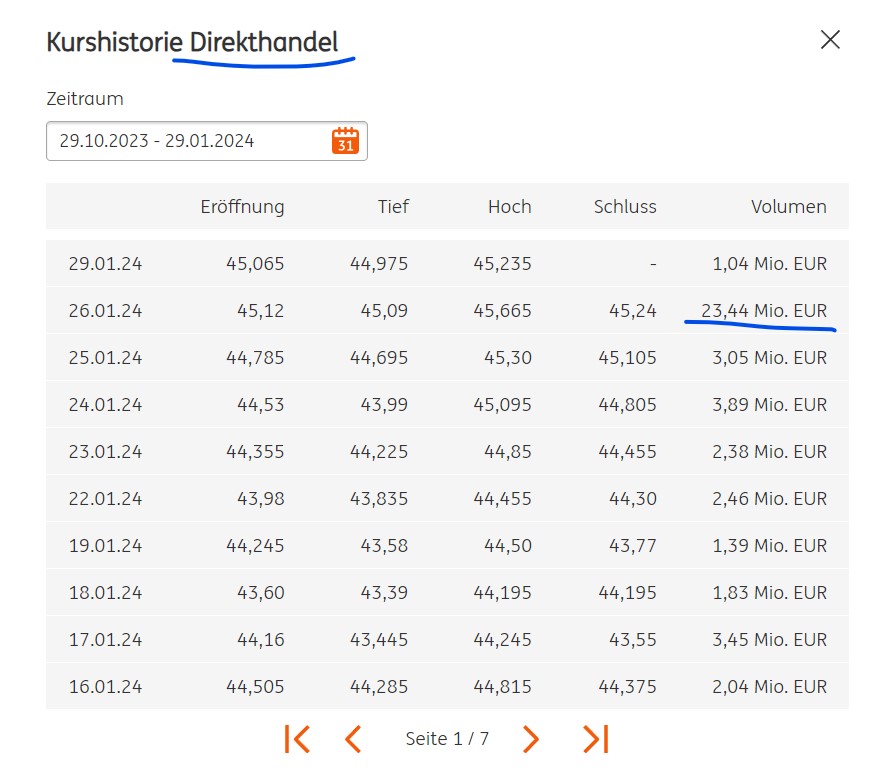Click closing price 45,24

coord(632,310)
